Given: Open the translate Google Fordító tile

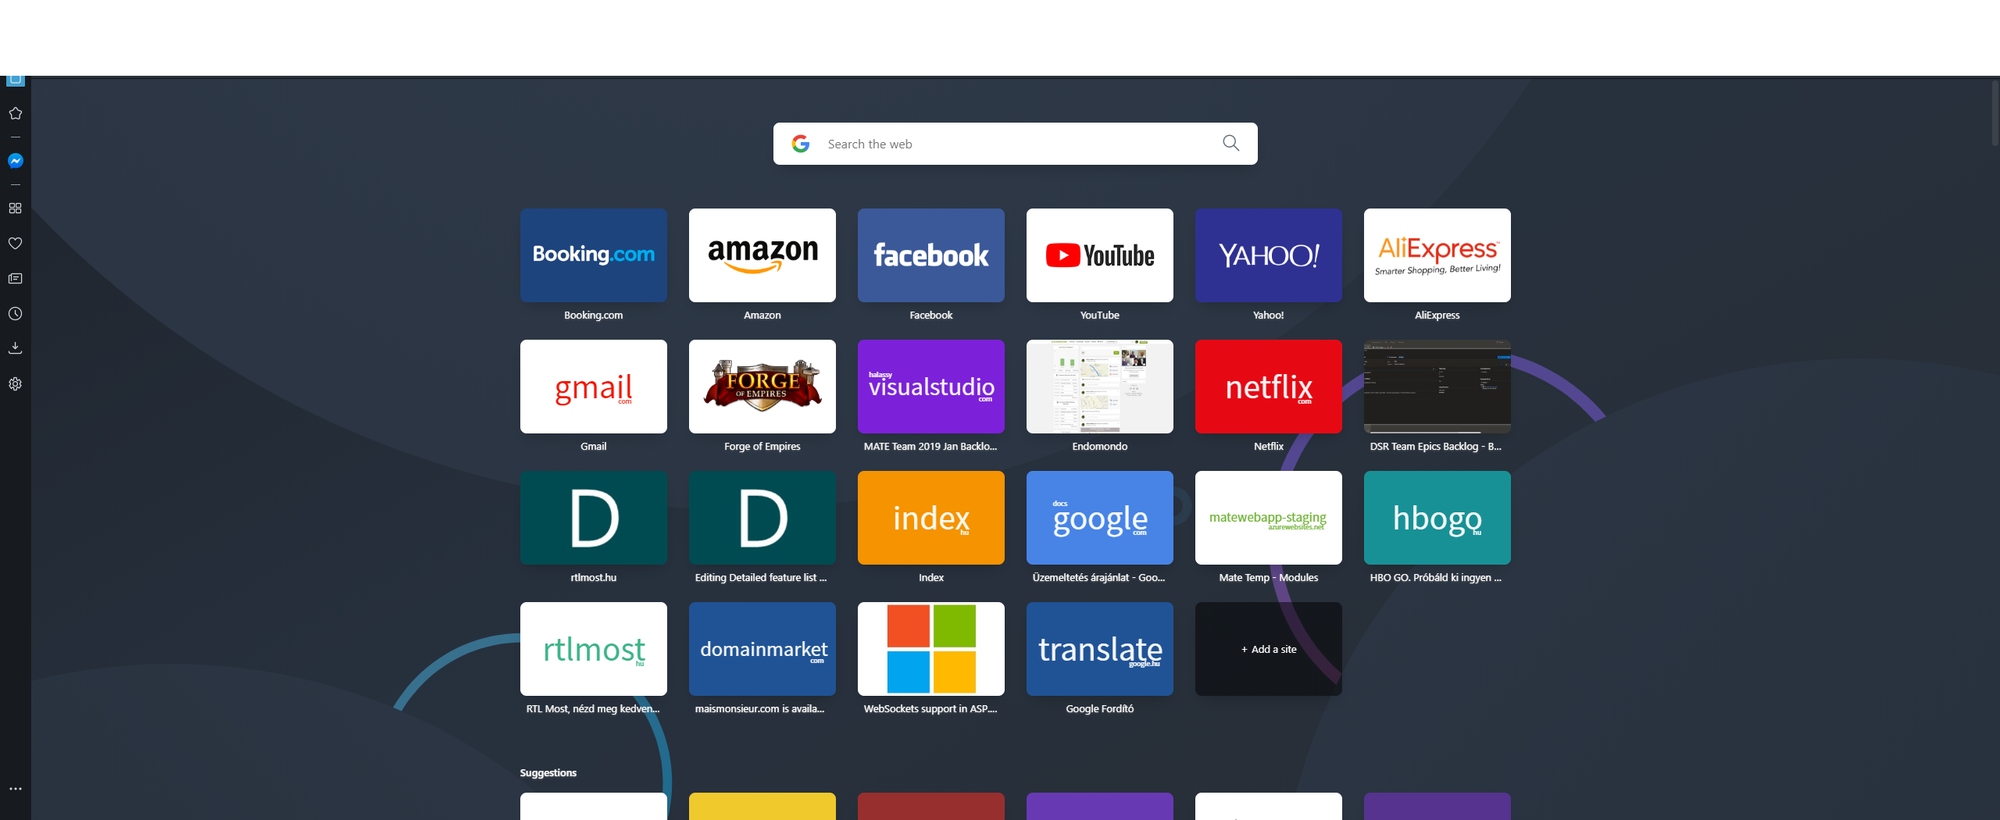Looking at the screenshot, I should 1100,649.
